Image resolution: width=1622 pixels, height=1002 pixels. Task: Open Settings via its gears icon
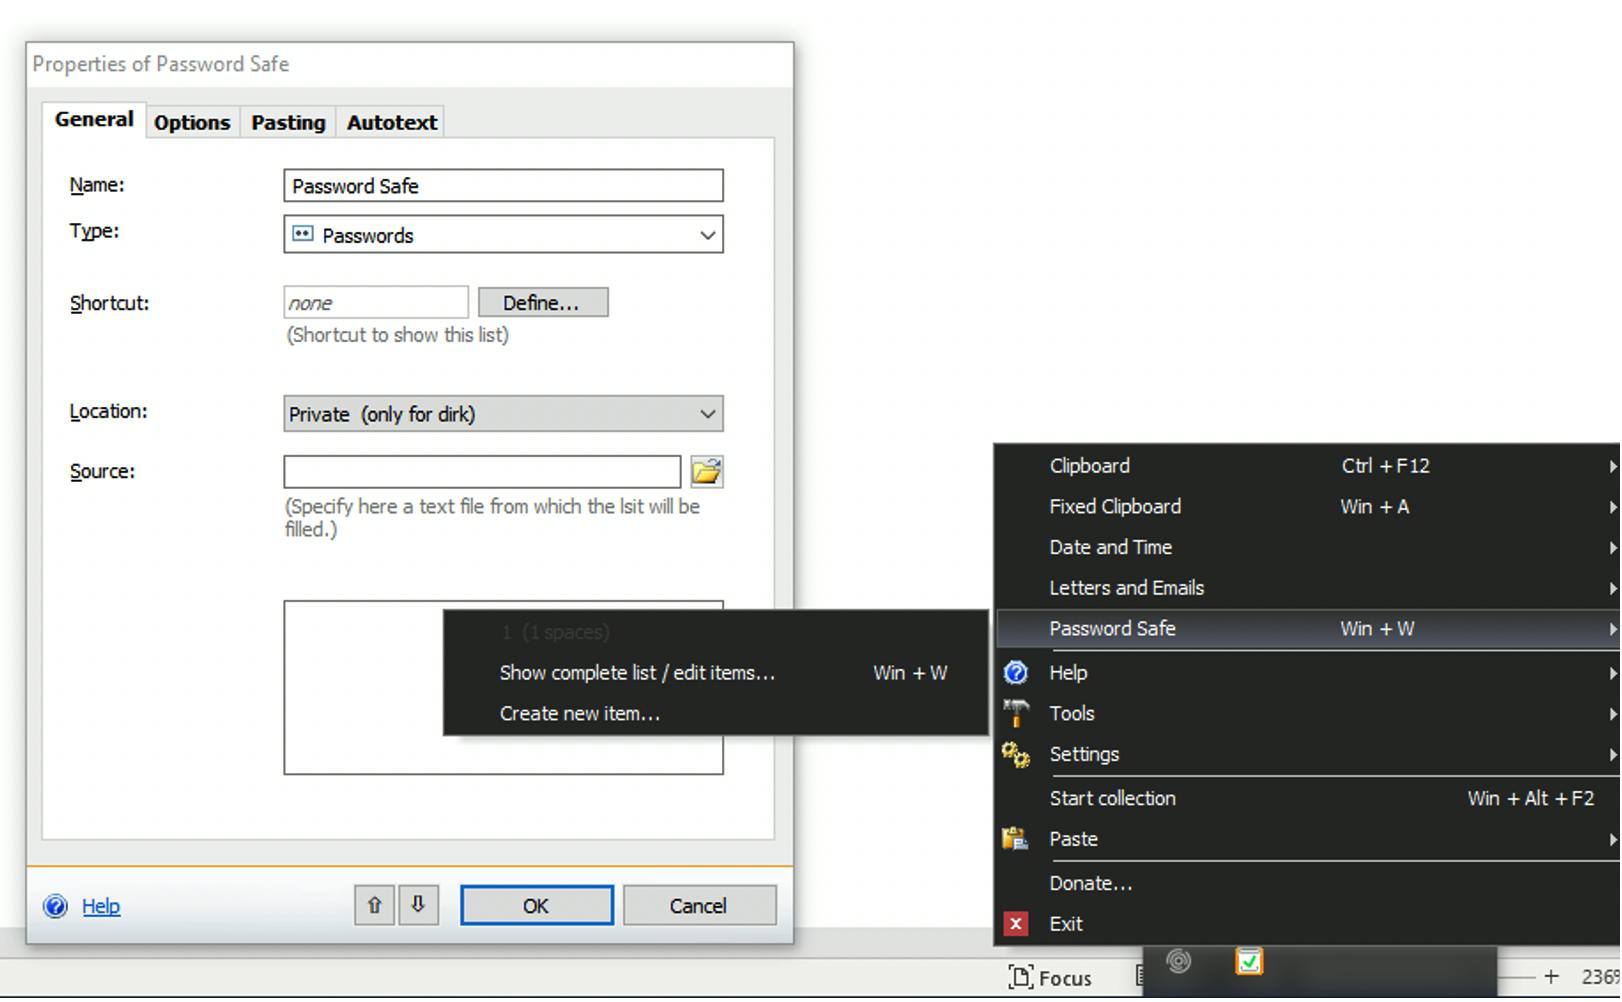pyautogui.click(x=1015, y=754)
